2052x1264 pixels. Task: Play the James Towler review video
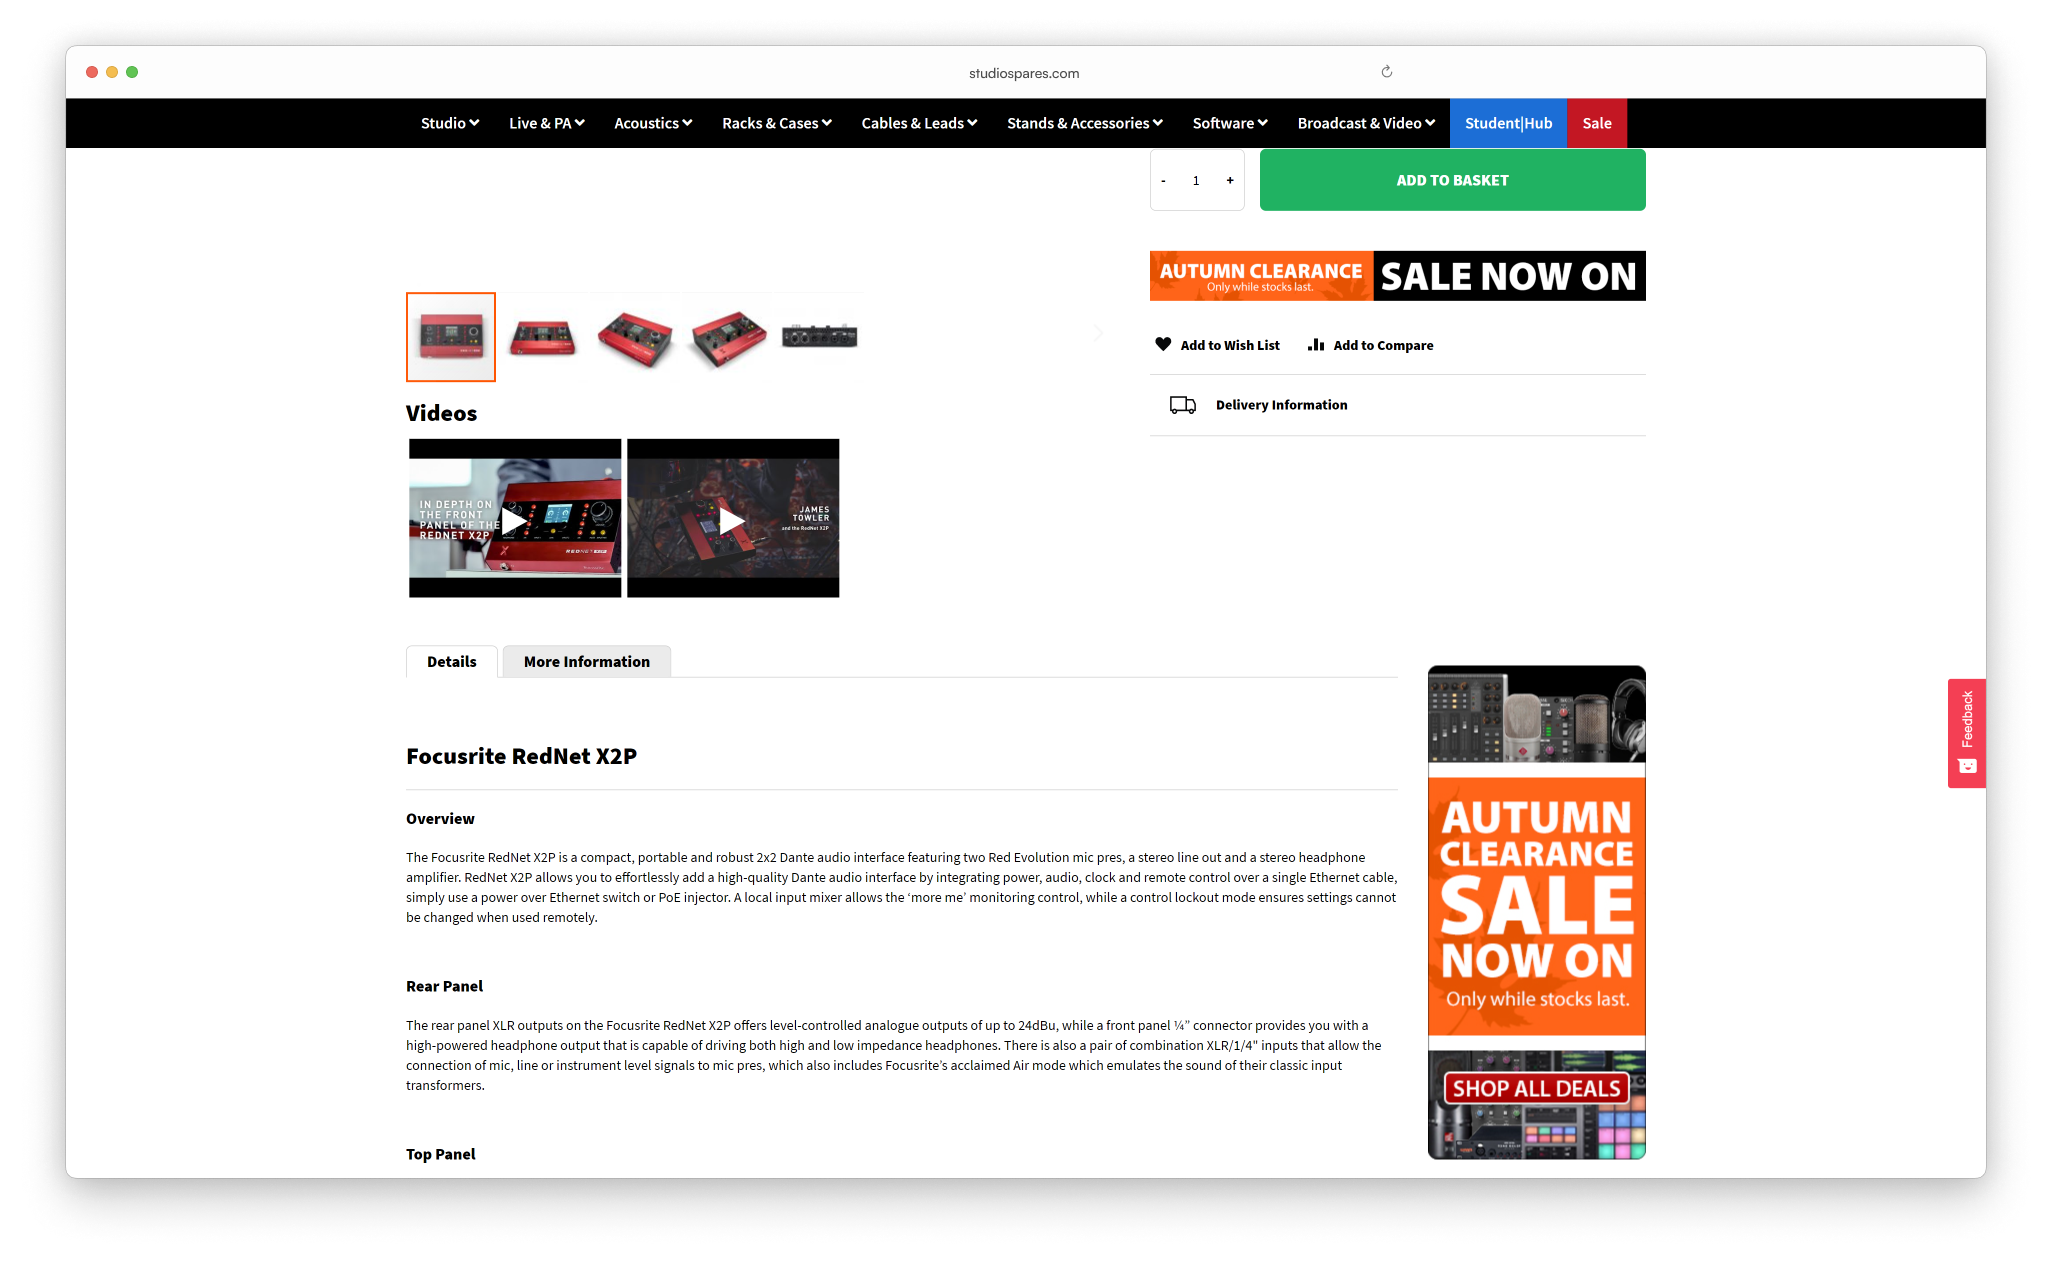point(733,516)
